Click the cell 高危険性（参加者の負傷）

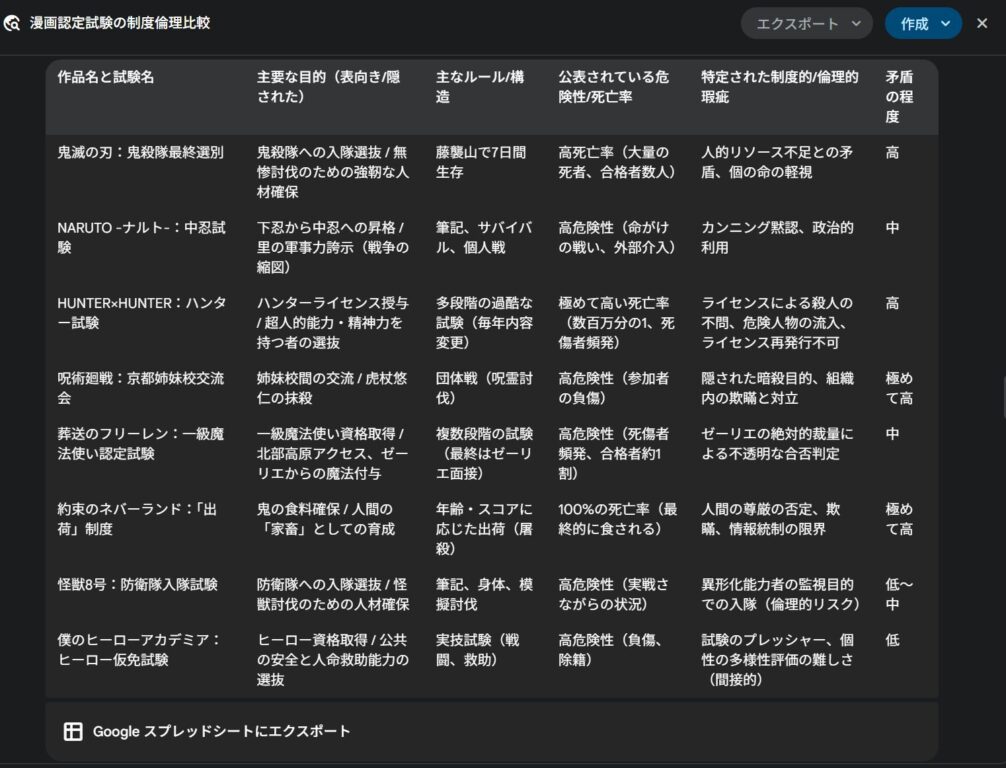[613, 388]
